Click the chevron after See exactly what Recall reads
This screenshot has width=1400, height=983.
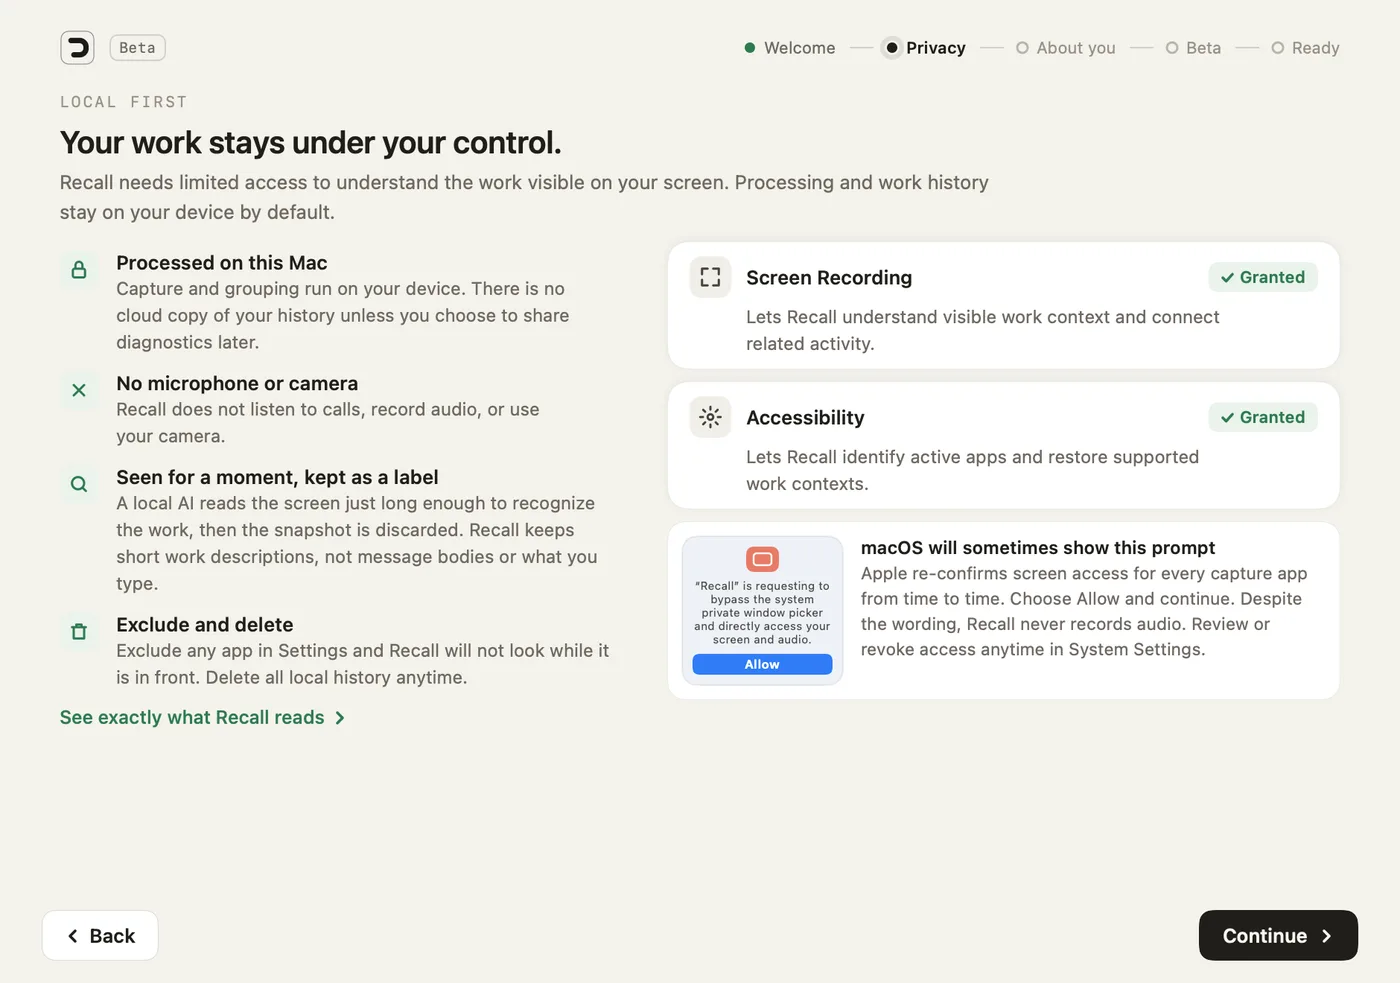(x=340, y=718)
